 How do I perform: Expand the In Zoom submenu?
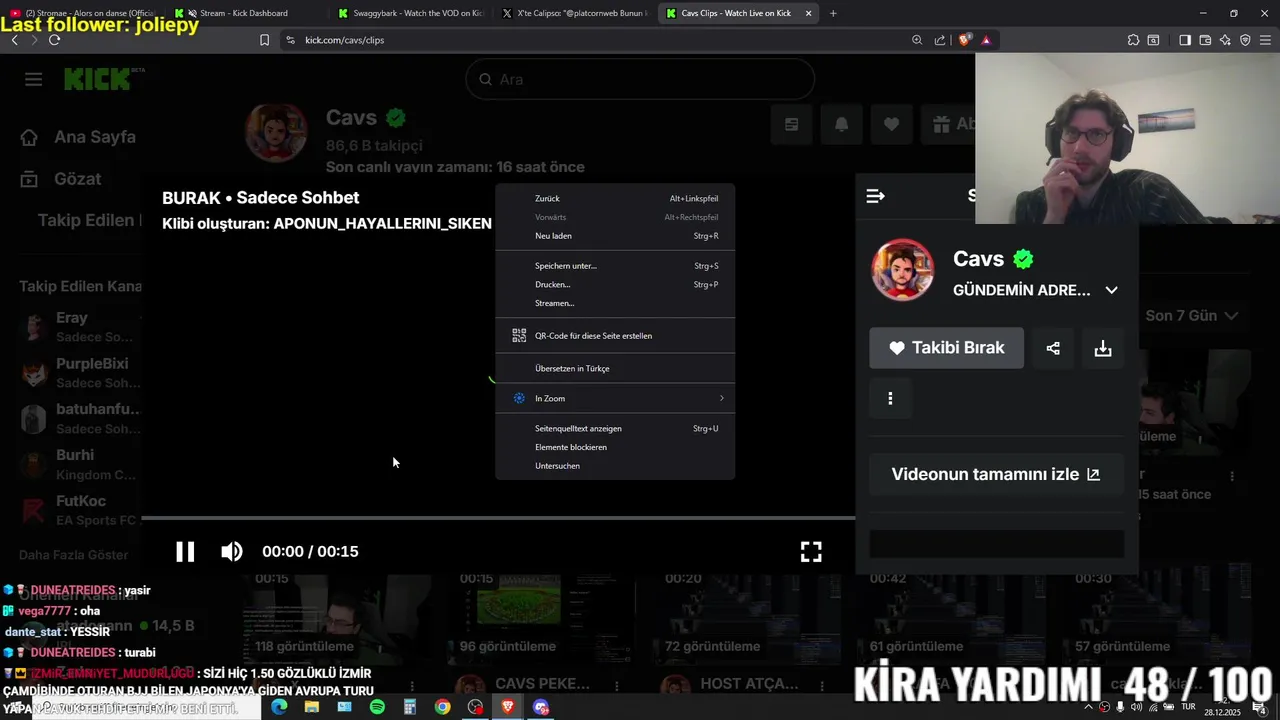coord(615,398)
